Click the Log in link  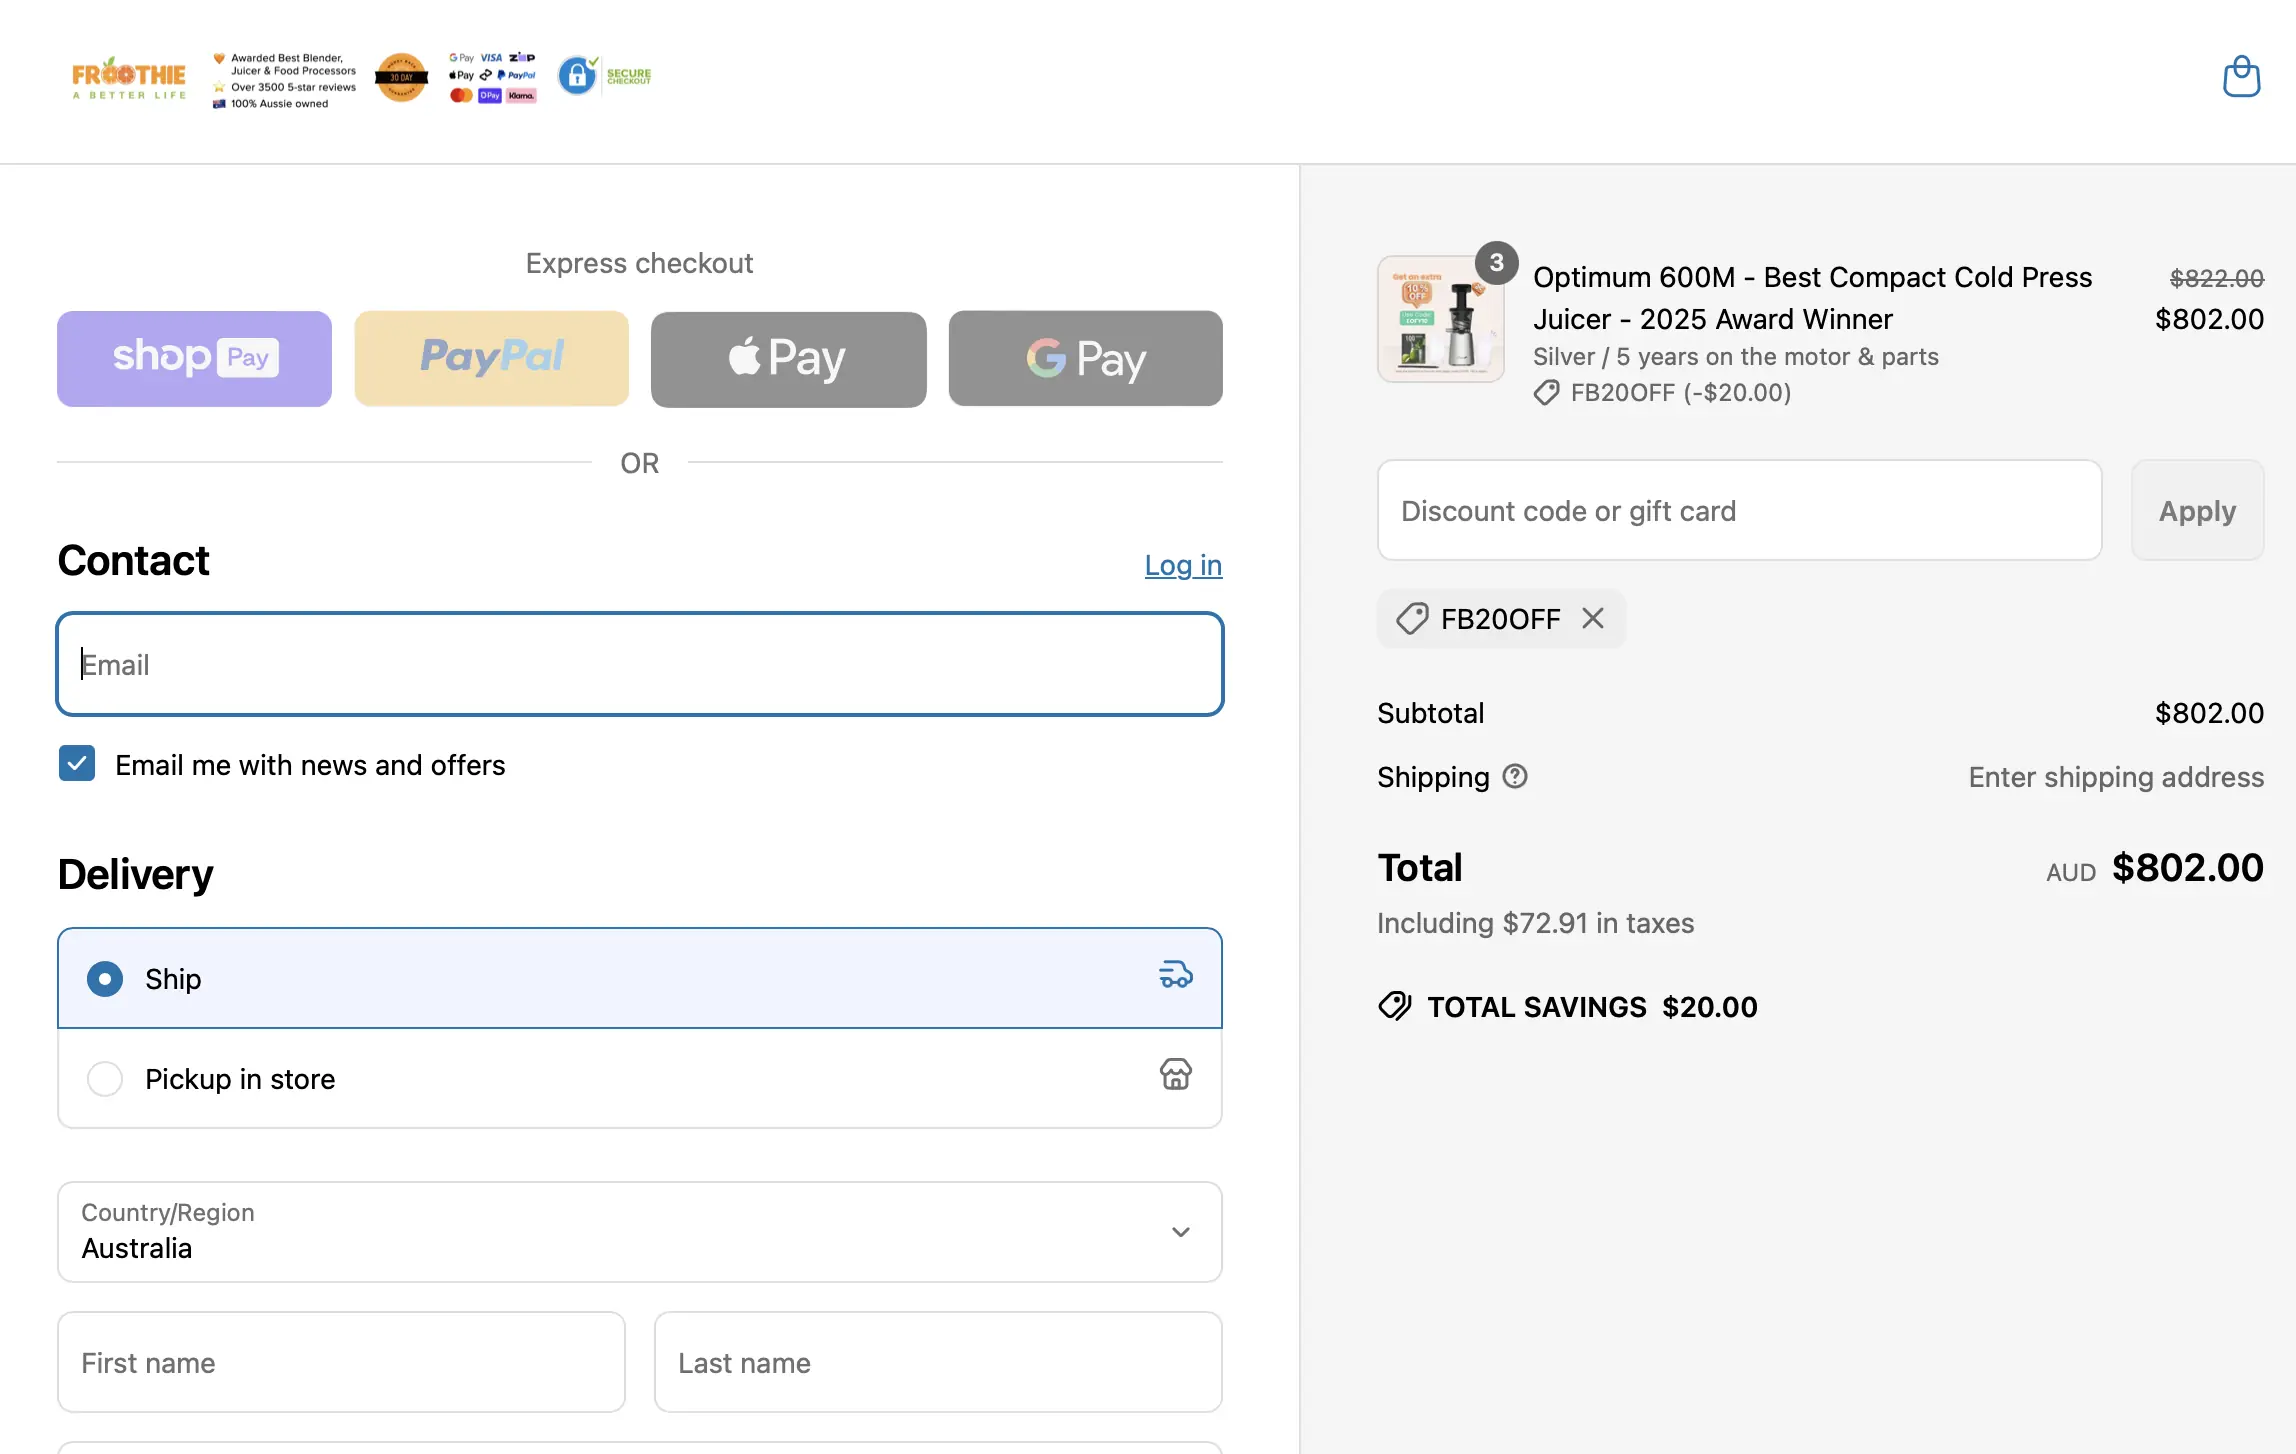(x=1183, y=565)
